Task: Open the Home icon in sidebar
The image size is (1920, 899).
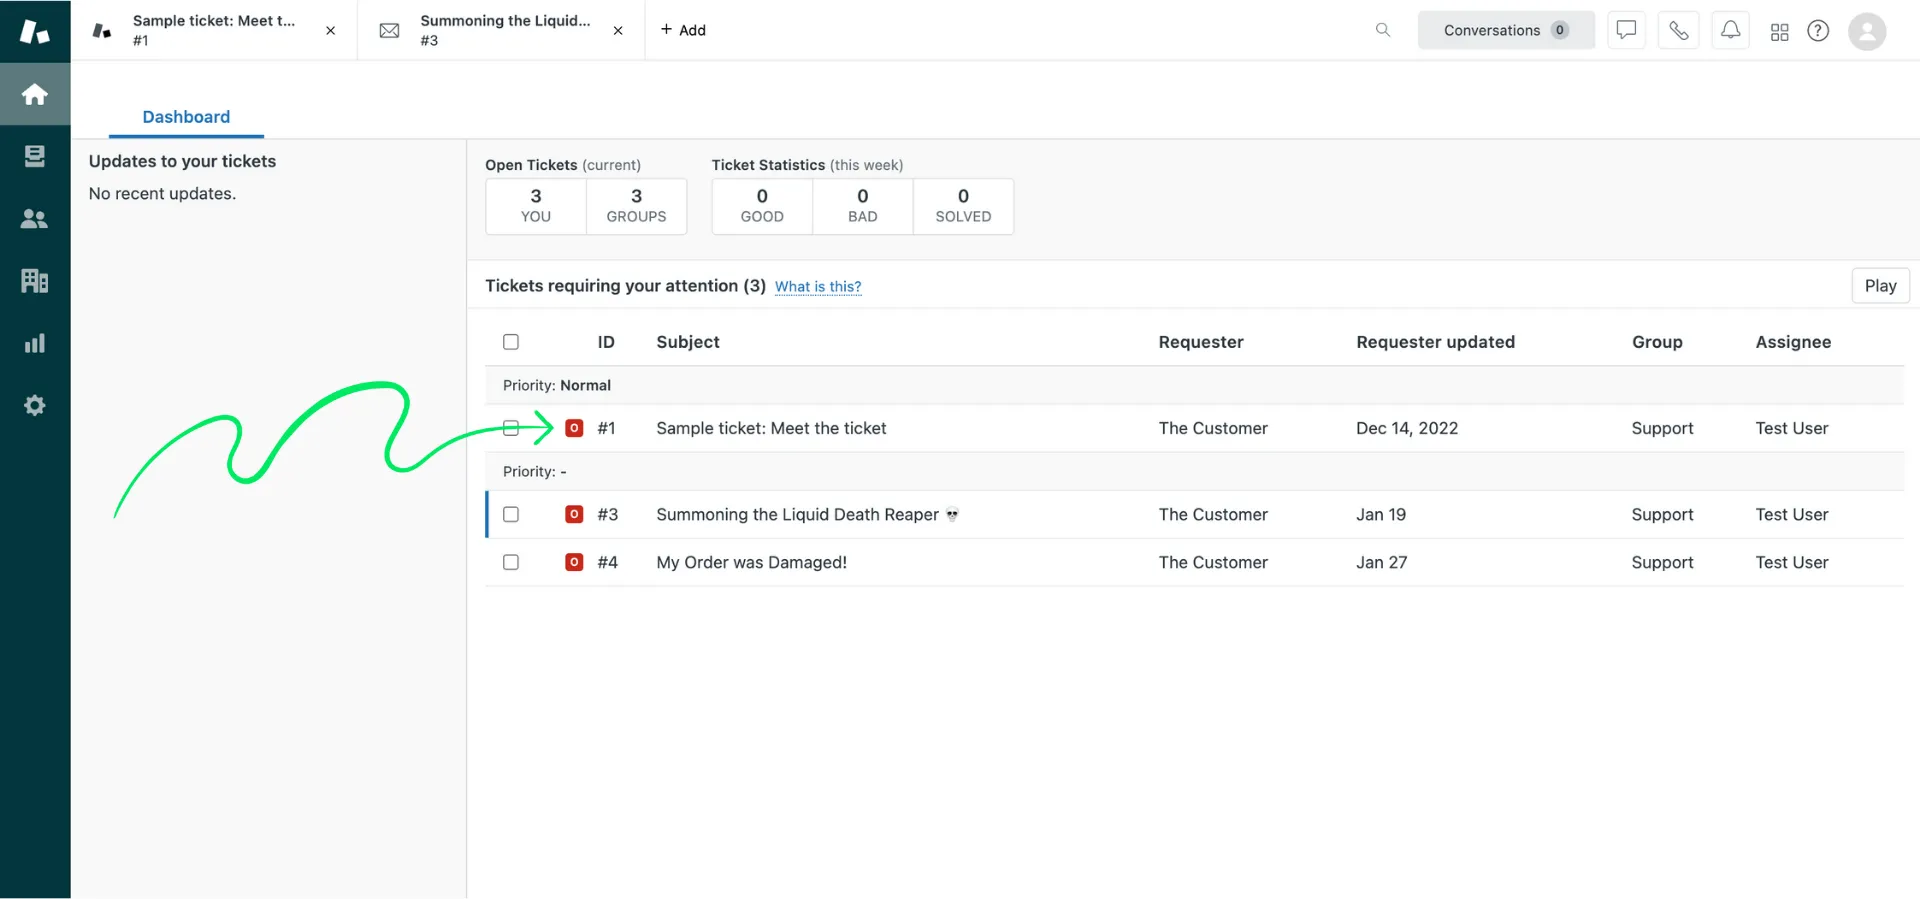Action: coord(35,94)
